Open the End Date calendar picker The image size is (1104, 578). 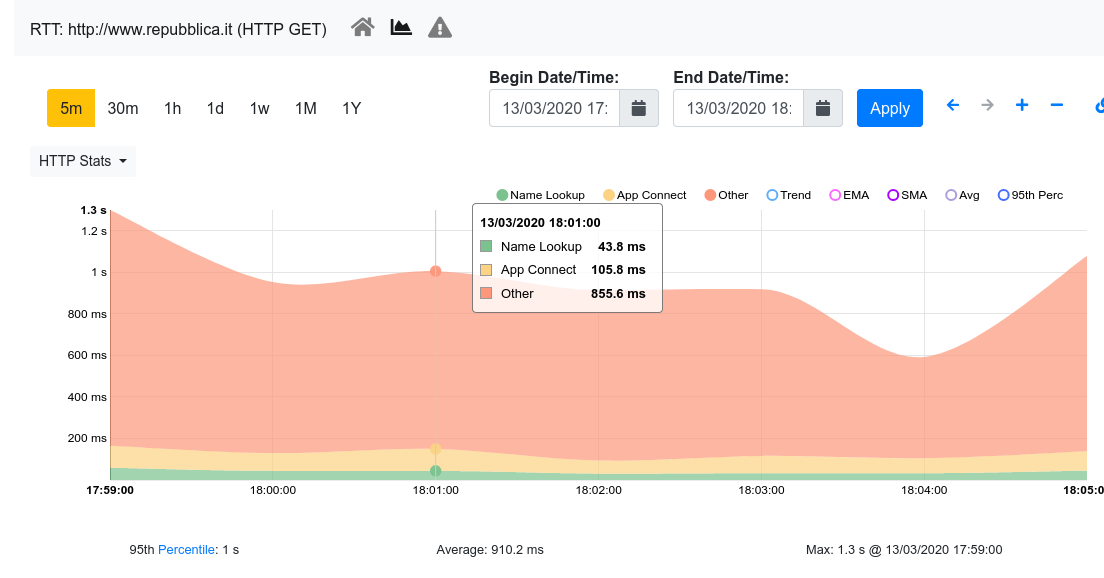(822, 107)
